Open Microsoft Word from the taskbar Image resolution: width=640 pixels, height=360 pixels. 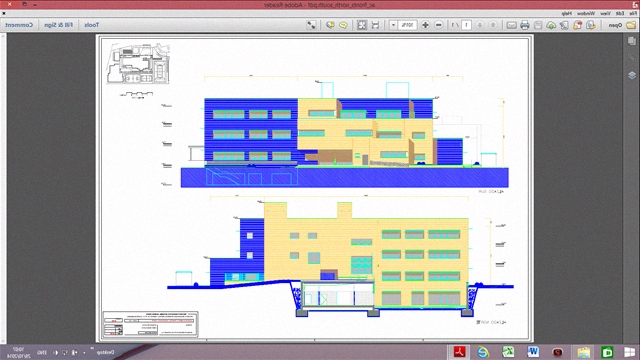[x=533, y=352]
